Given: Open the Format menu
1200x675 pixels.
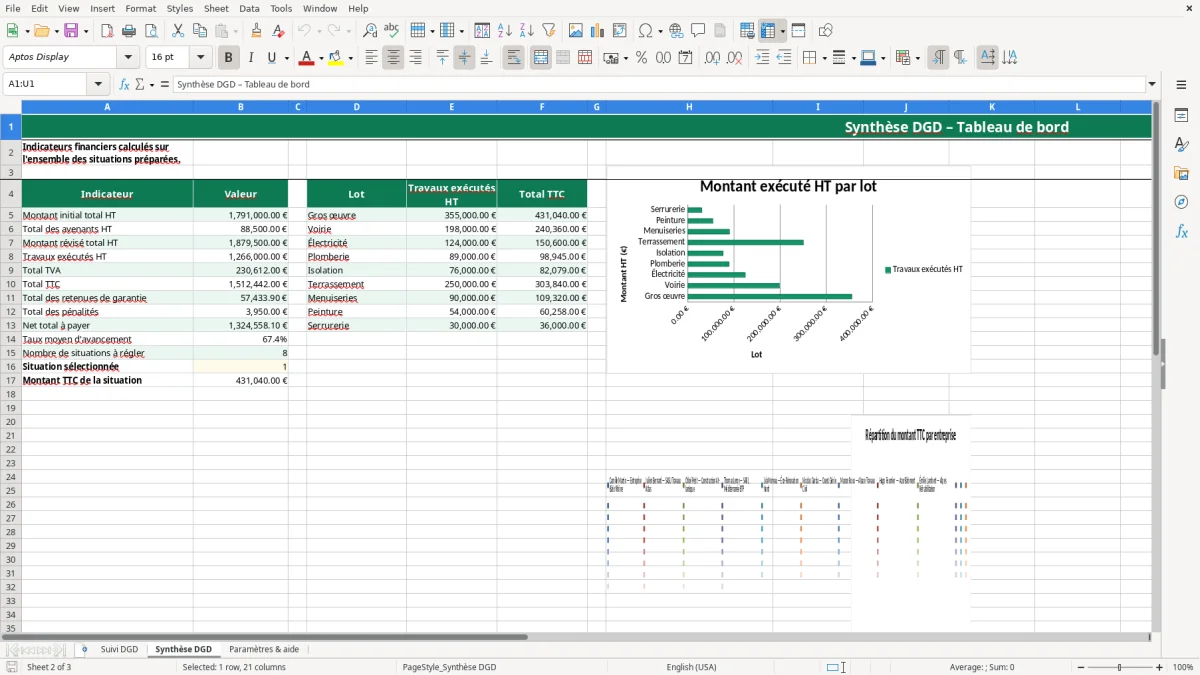Looking at the screenshot, I should [140, 8].
